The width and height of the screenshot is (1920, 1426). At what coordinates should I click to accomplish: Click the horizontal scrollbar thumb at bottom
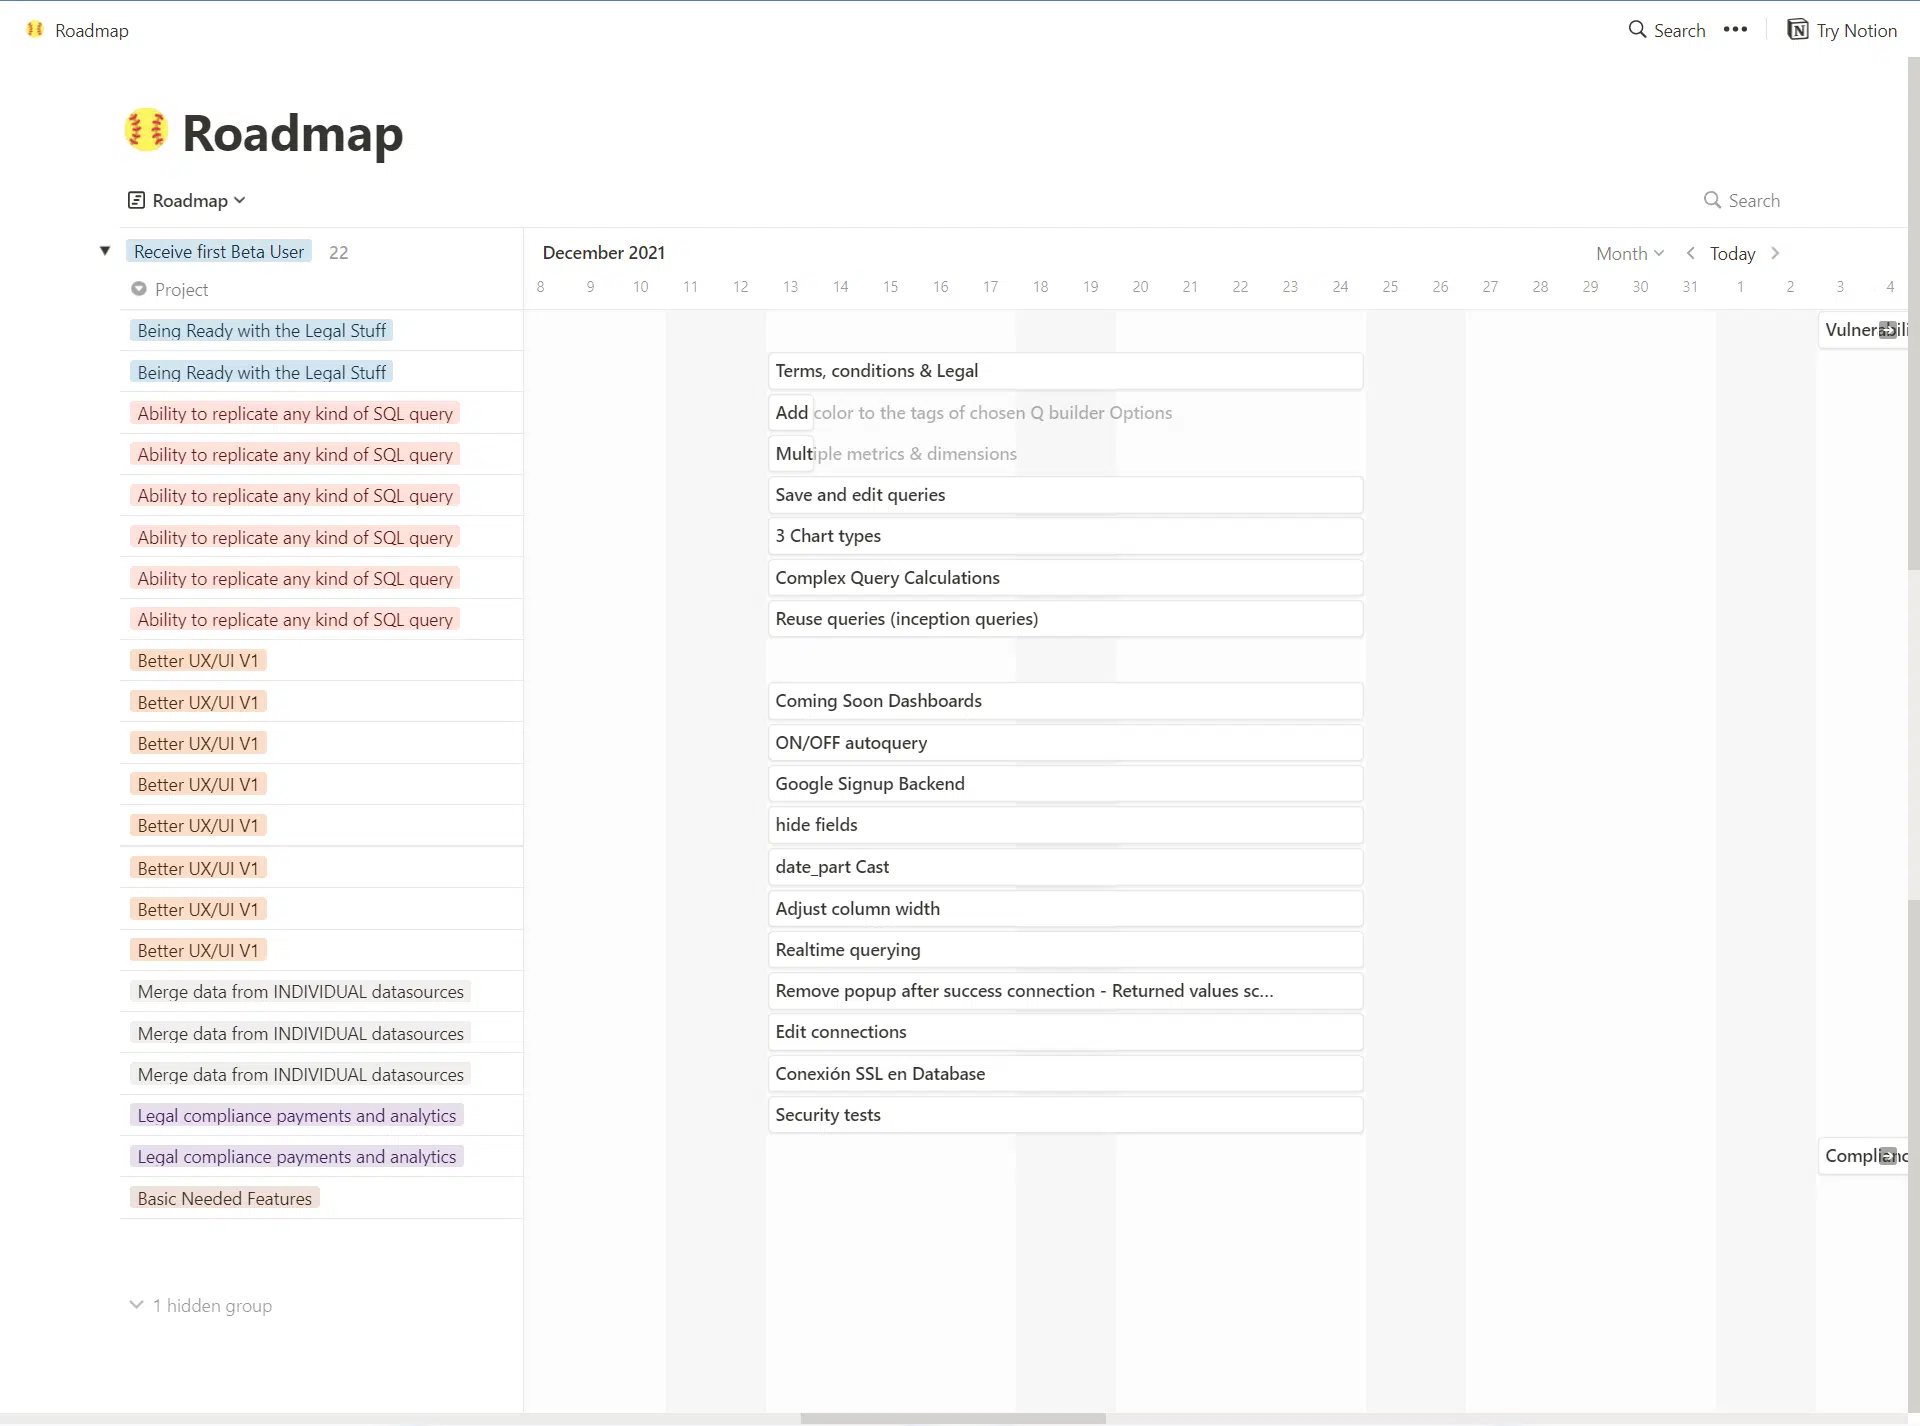click(x=953, y=1419)
